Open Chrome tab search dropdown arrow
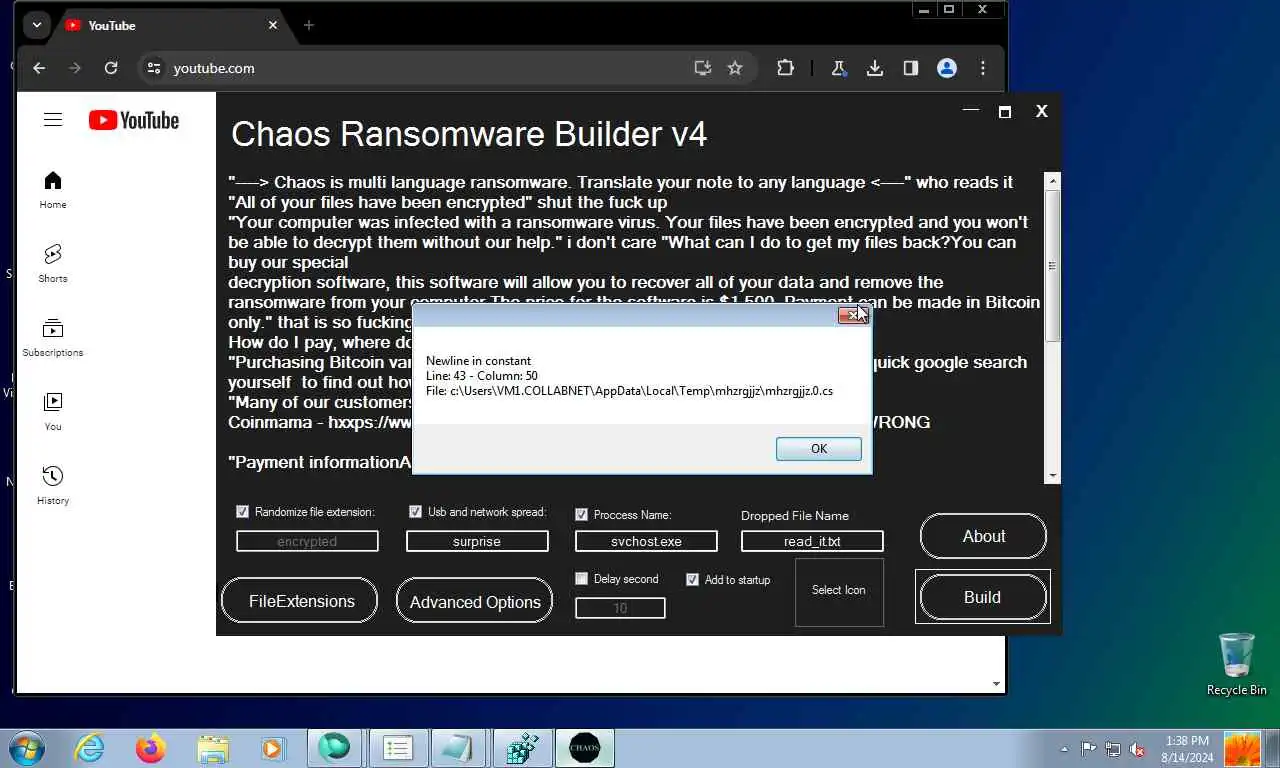This screenshot has width=1280, height=768. click(36, 25)
